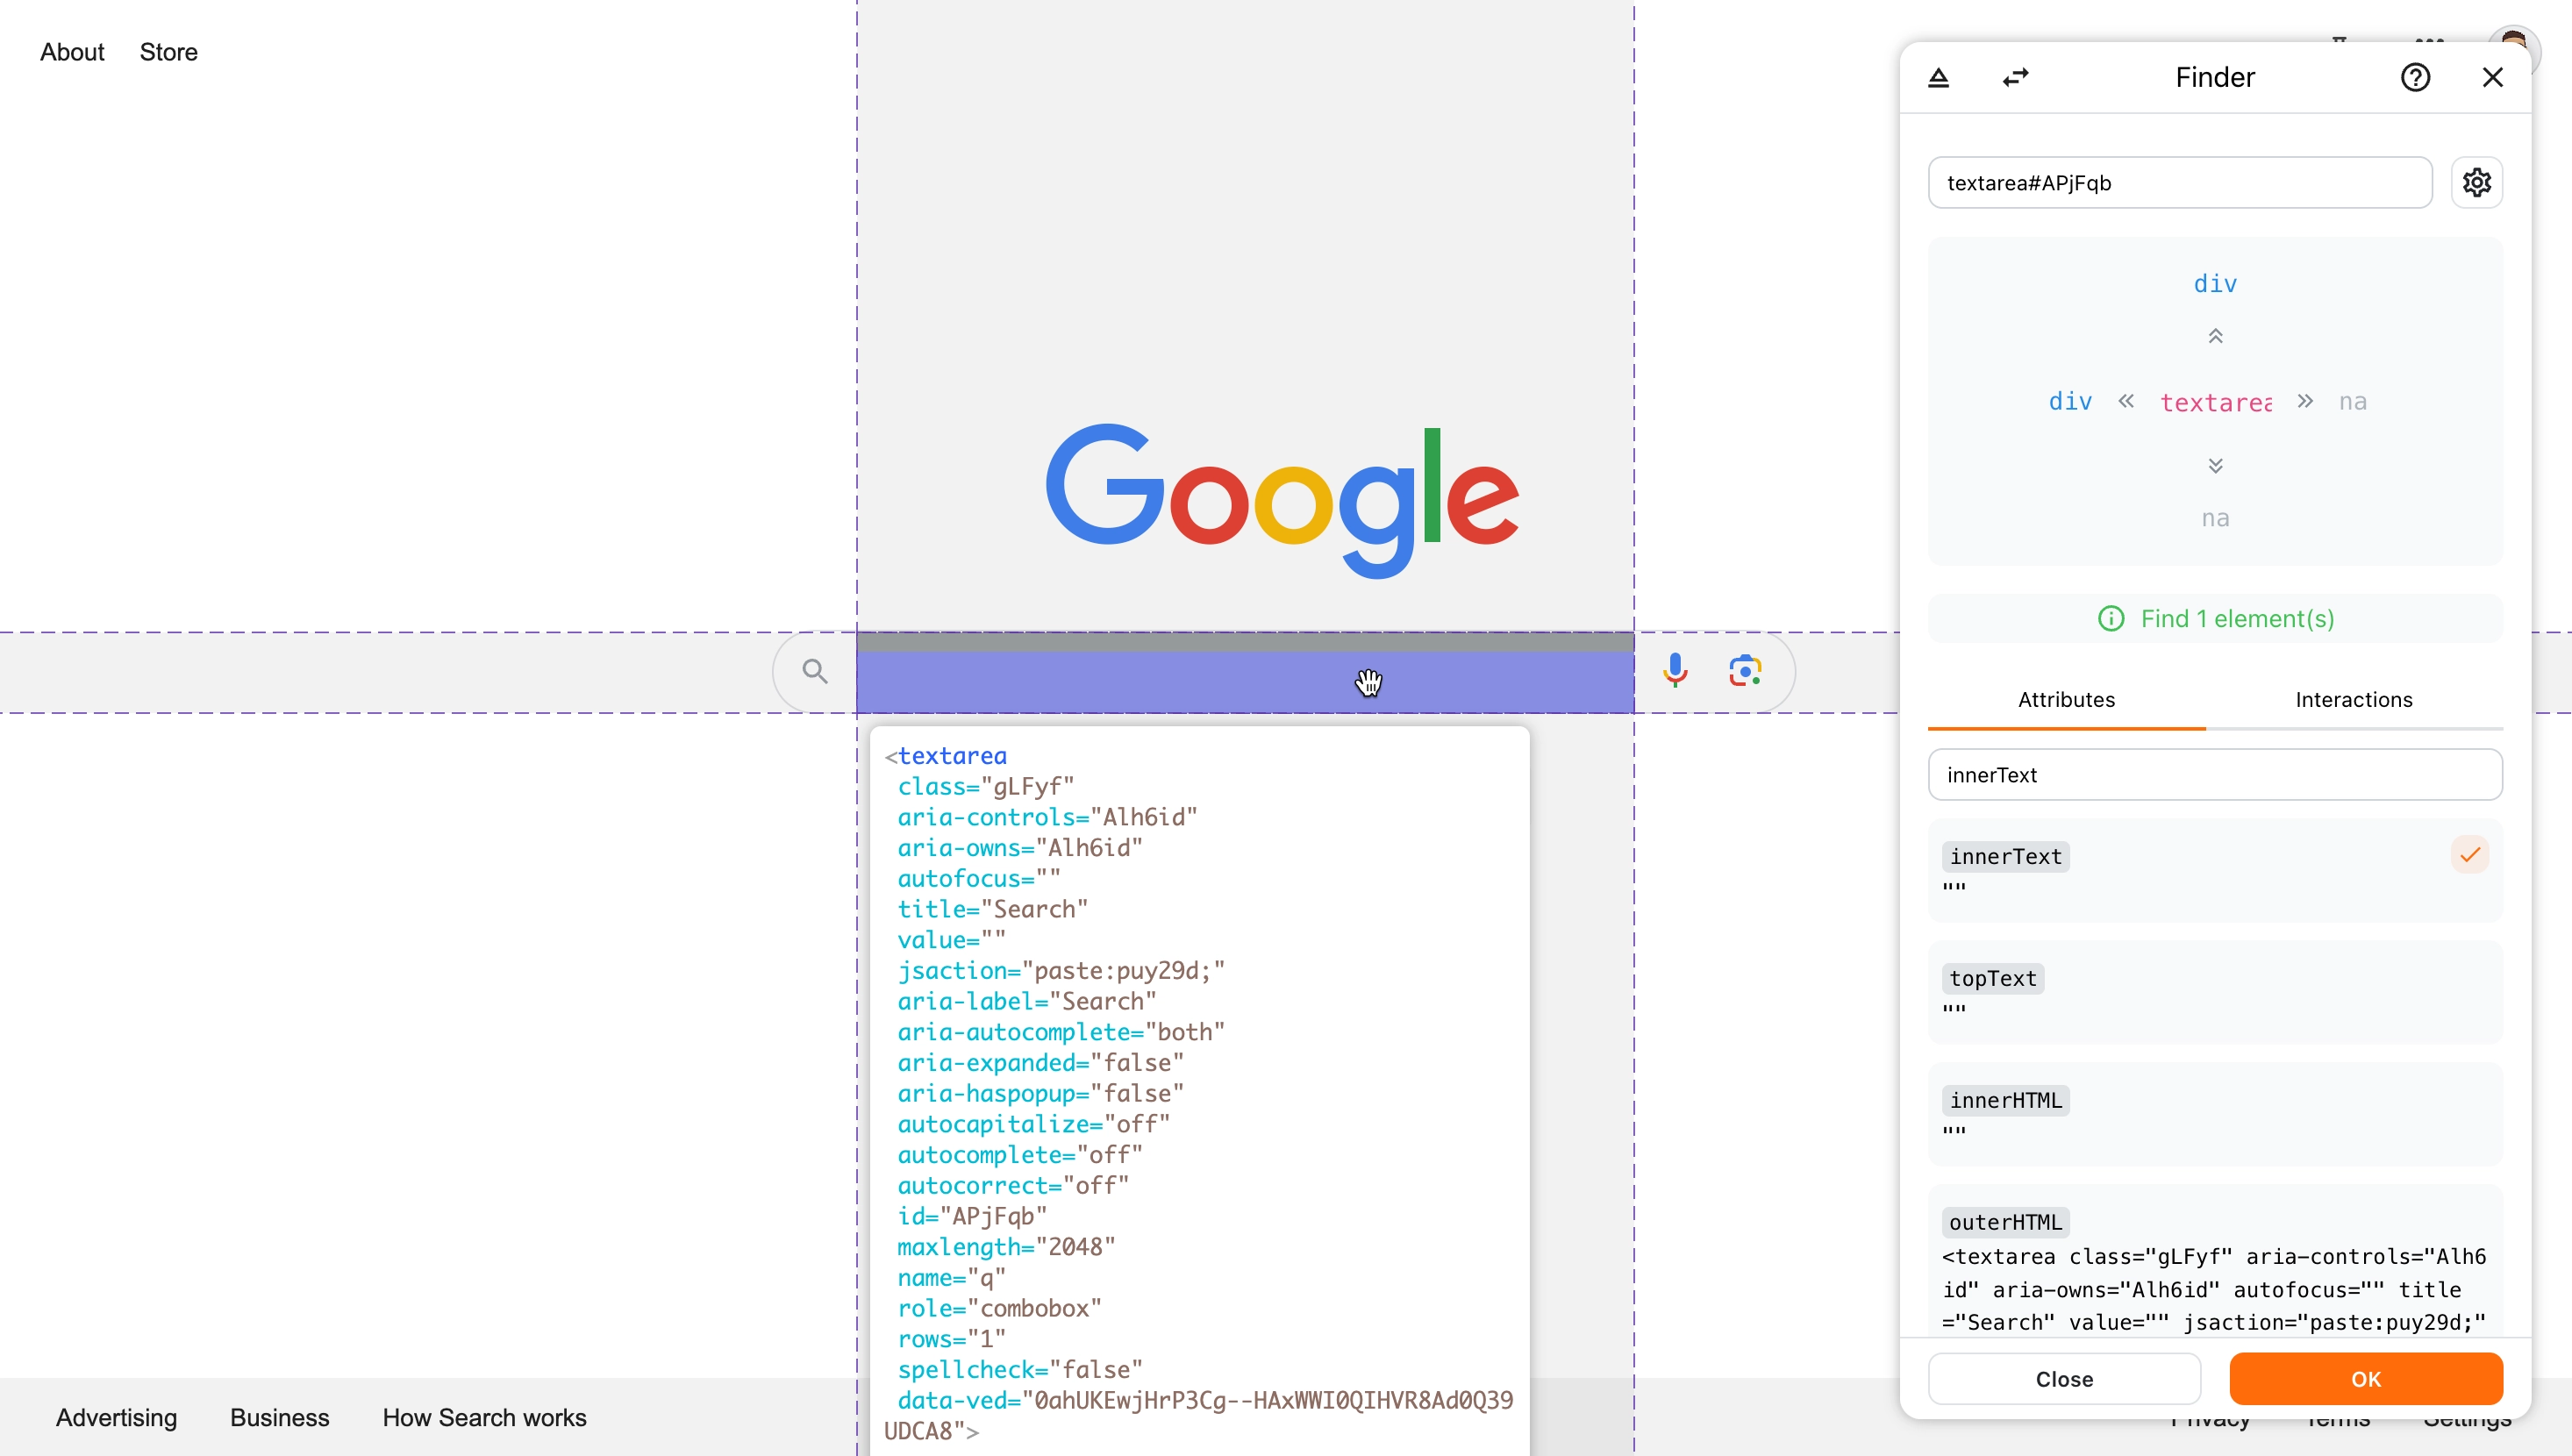2572x1456 pixels.
Task: Click the voice search microphone icon
Action: (1675, 670)
